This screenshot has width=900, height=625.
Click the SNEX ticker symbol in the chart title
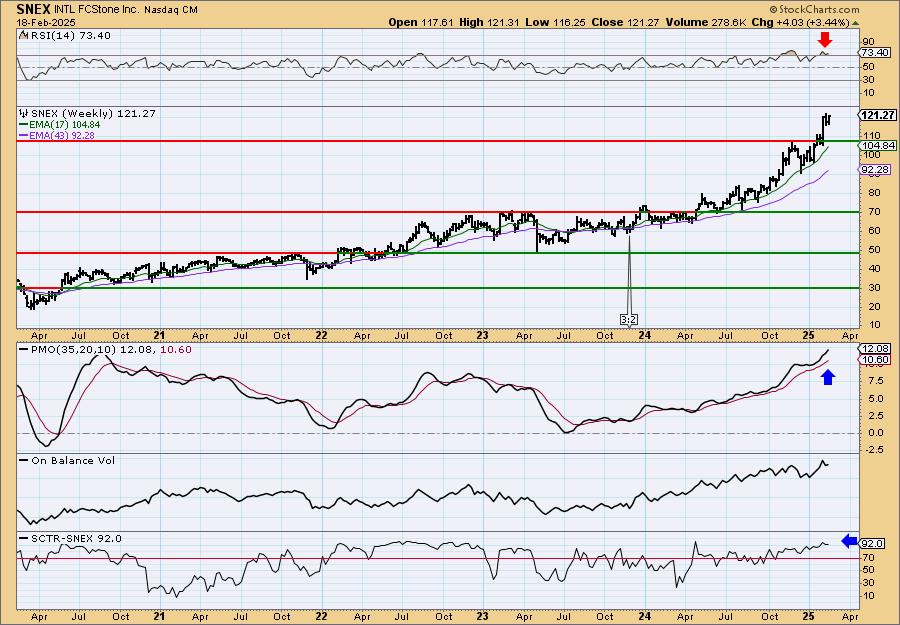pos(32,9)
